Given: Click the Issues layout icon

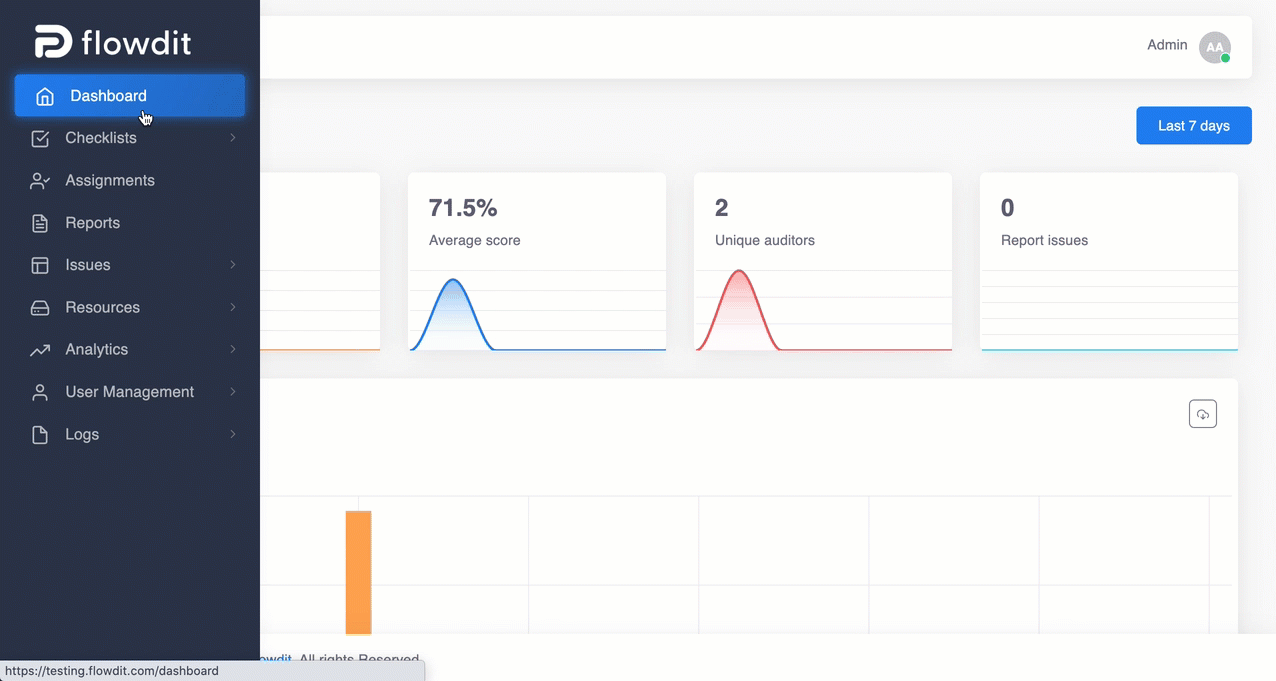Looking at the screenshot, I should [40, 265].
